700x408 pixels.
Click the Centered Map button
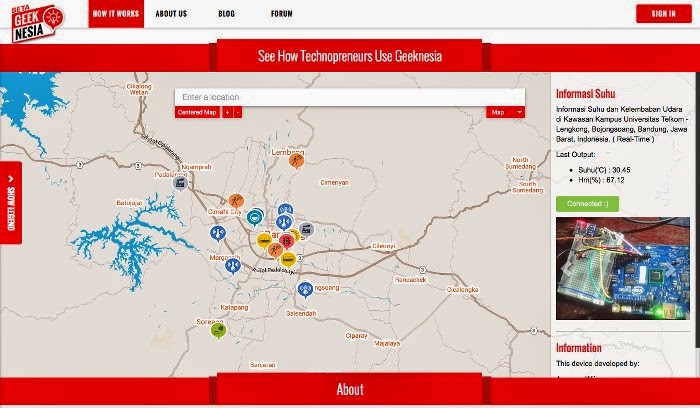click(x=197, y=112)
